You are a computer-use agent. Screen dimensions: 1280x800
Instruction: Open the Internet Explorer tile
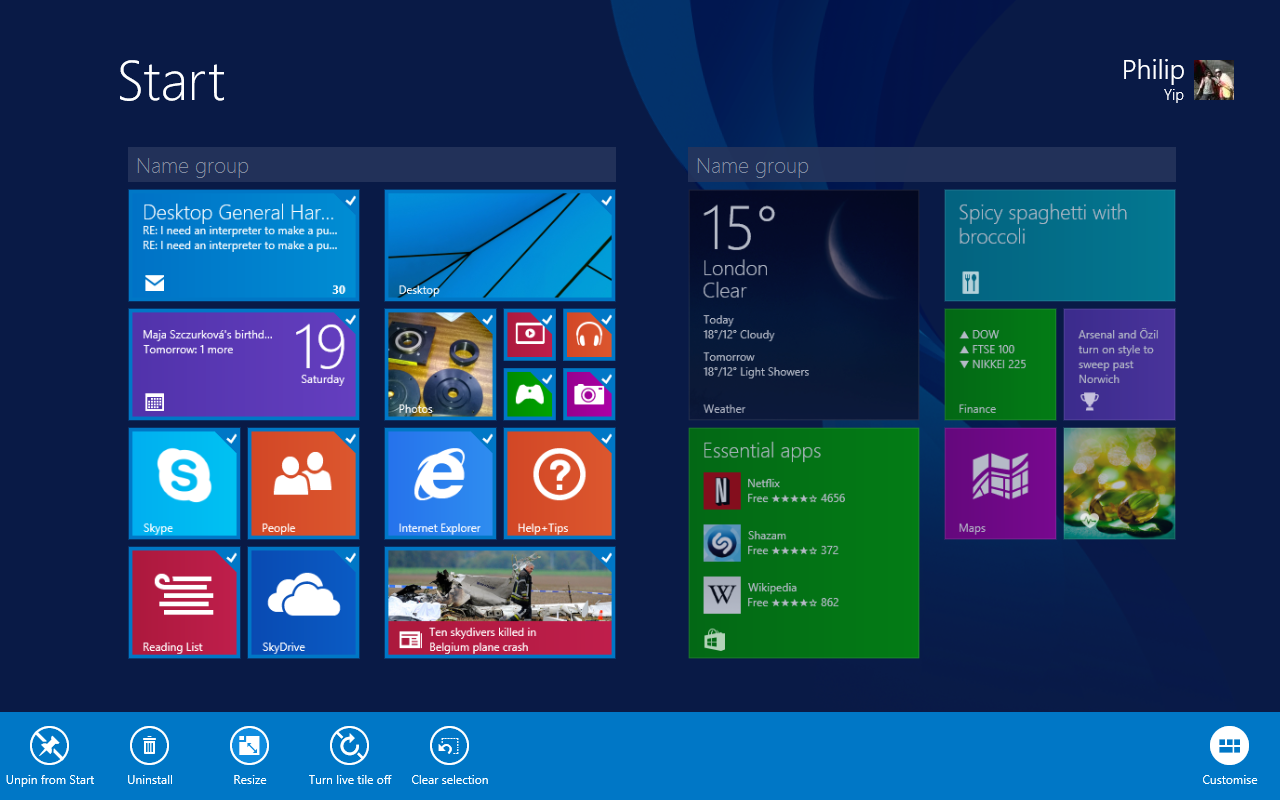click(440, 484)
